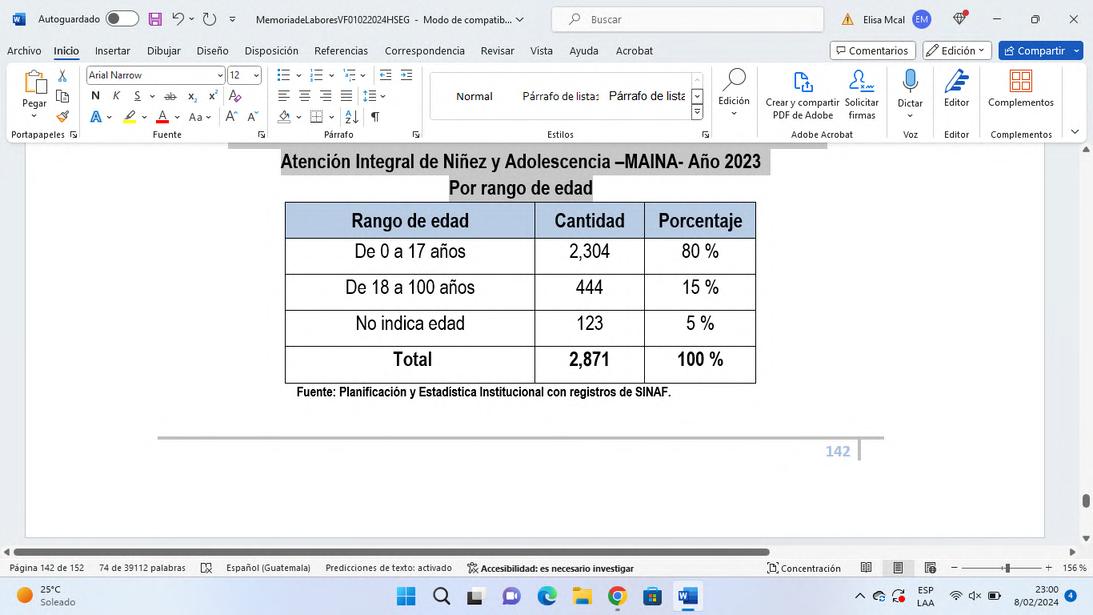The height and width of the screenshot is (615, 1093).
Task: Open the borders dropdown arrow
Action: 331,117
